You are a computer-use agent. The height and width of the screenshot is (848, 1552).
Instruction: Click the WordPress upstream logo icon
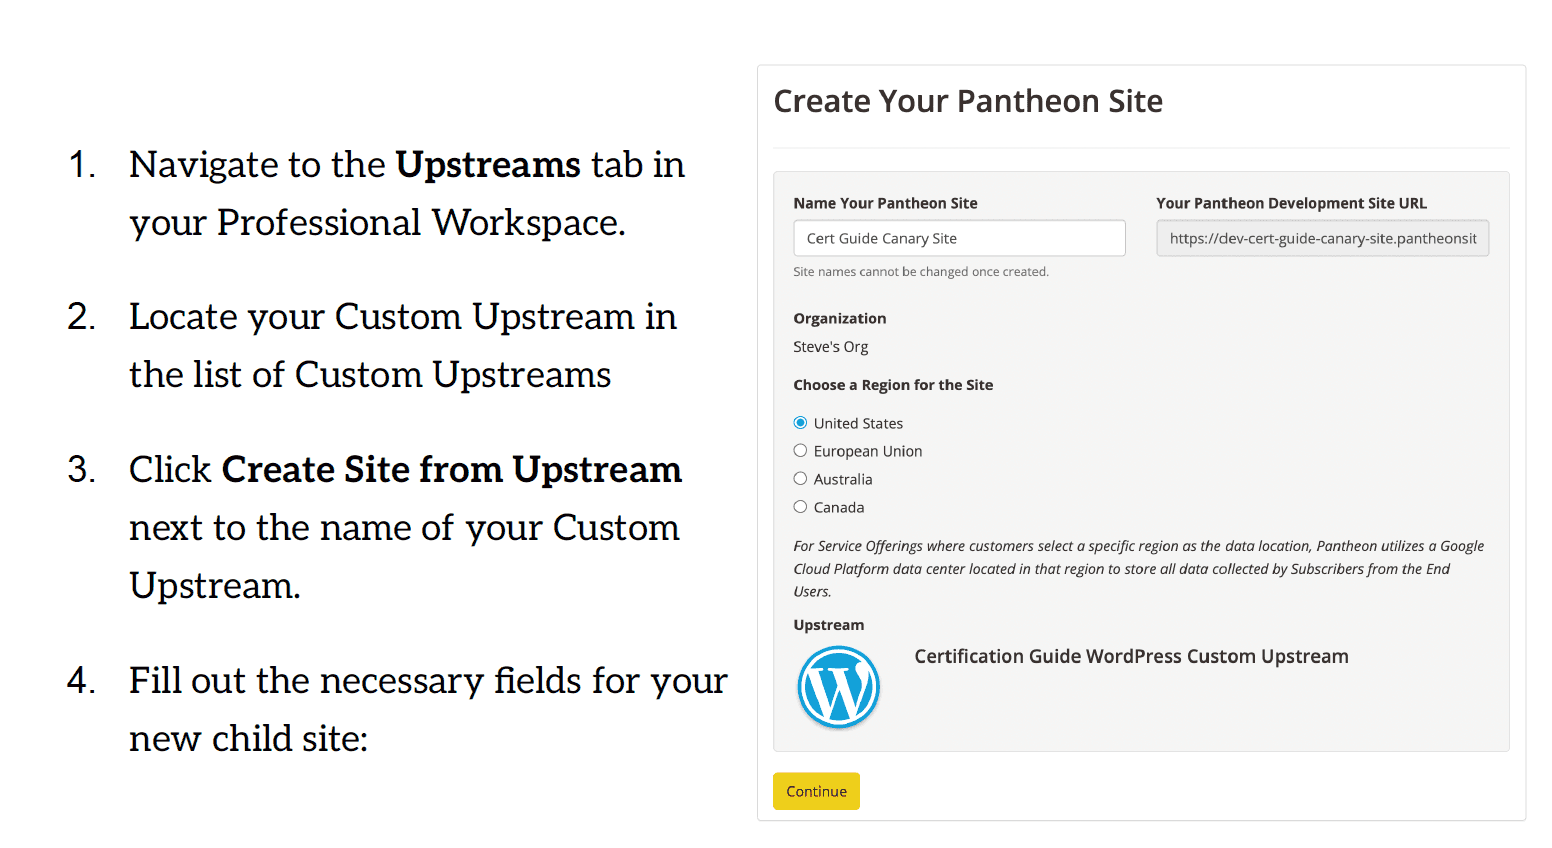[x=838, y=687]
